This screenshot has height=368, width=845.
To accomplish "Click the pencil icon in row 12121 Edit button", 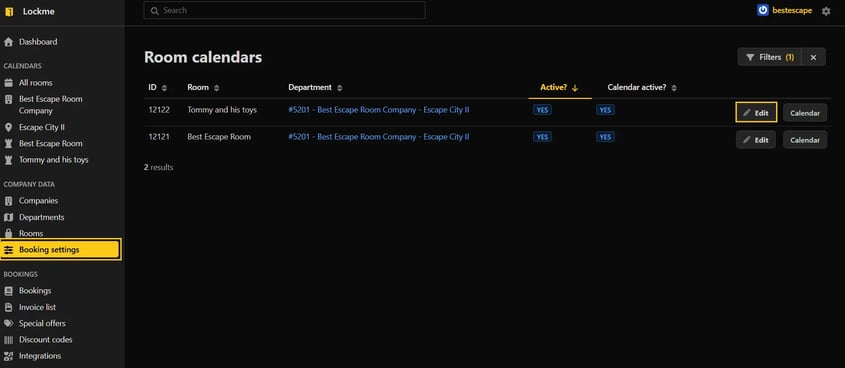I will (746, 140).
